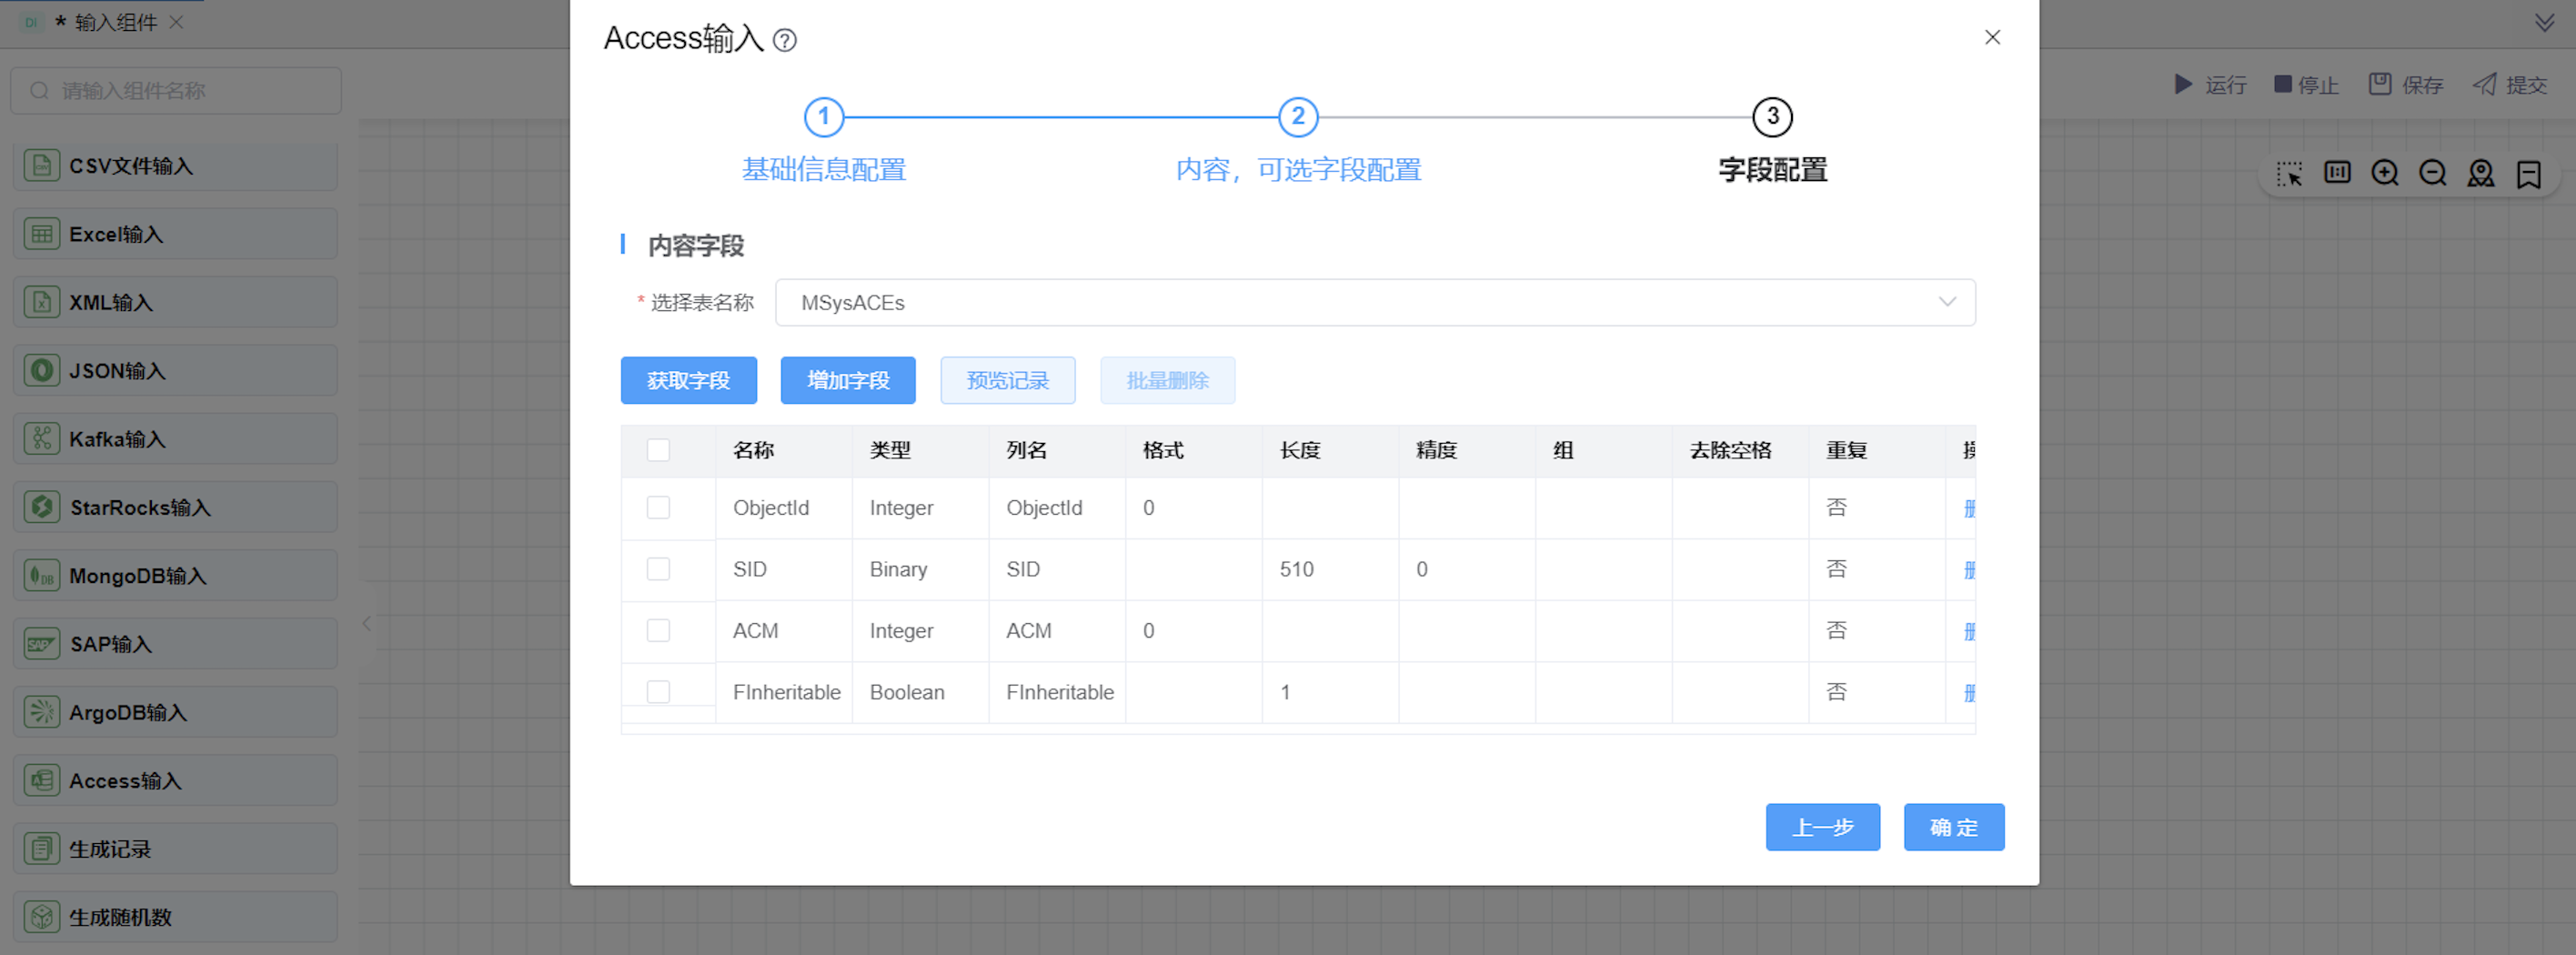
Task: Toggle the select-all checkbox in table header
Action: 658,450
